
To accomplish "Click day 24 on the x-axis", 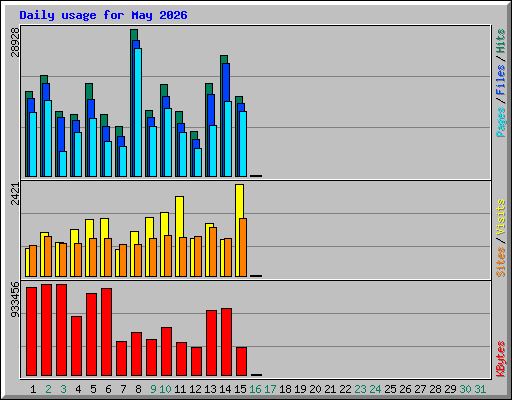I will (x=375, y=389).
